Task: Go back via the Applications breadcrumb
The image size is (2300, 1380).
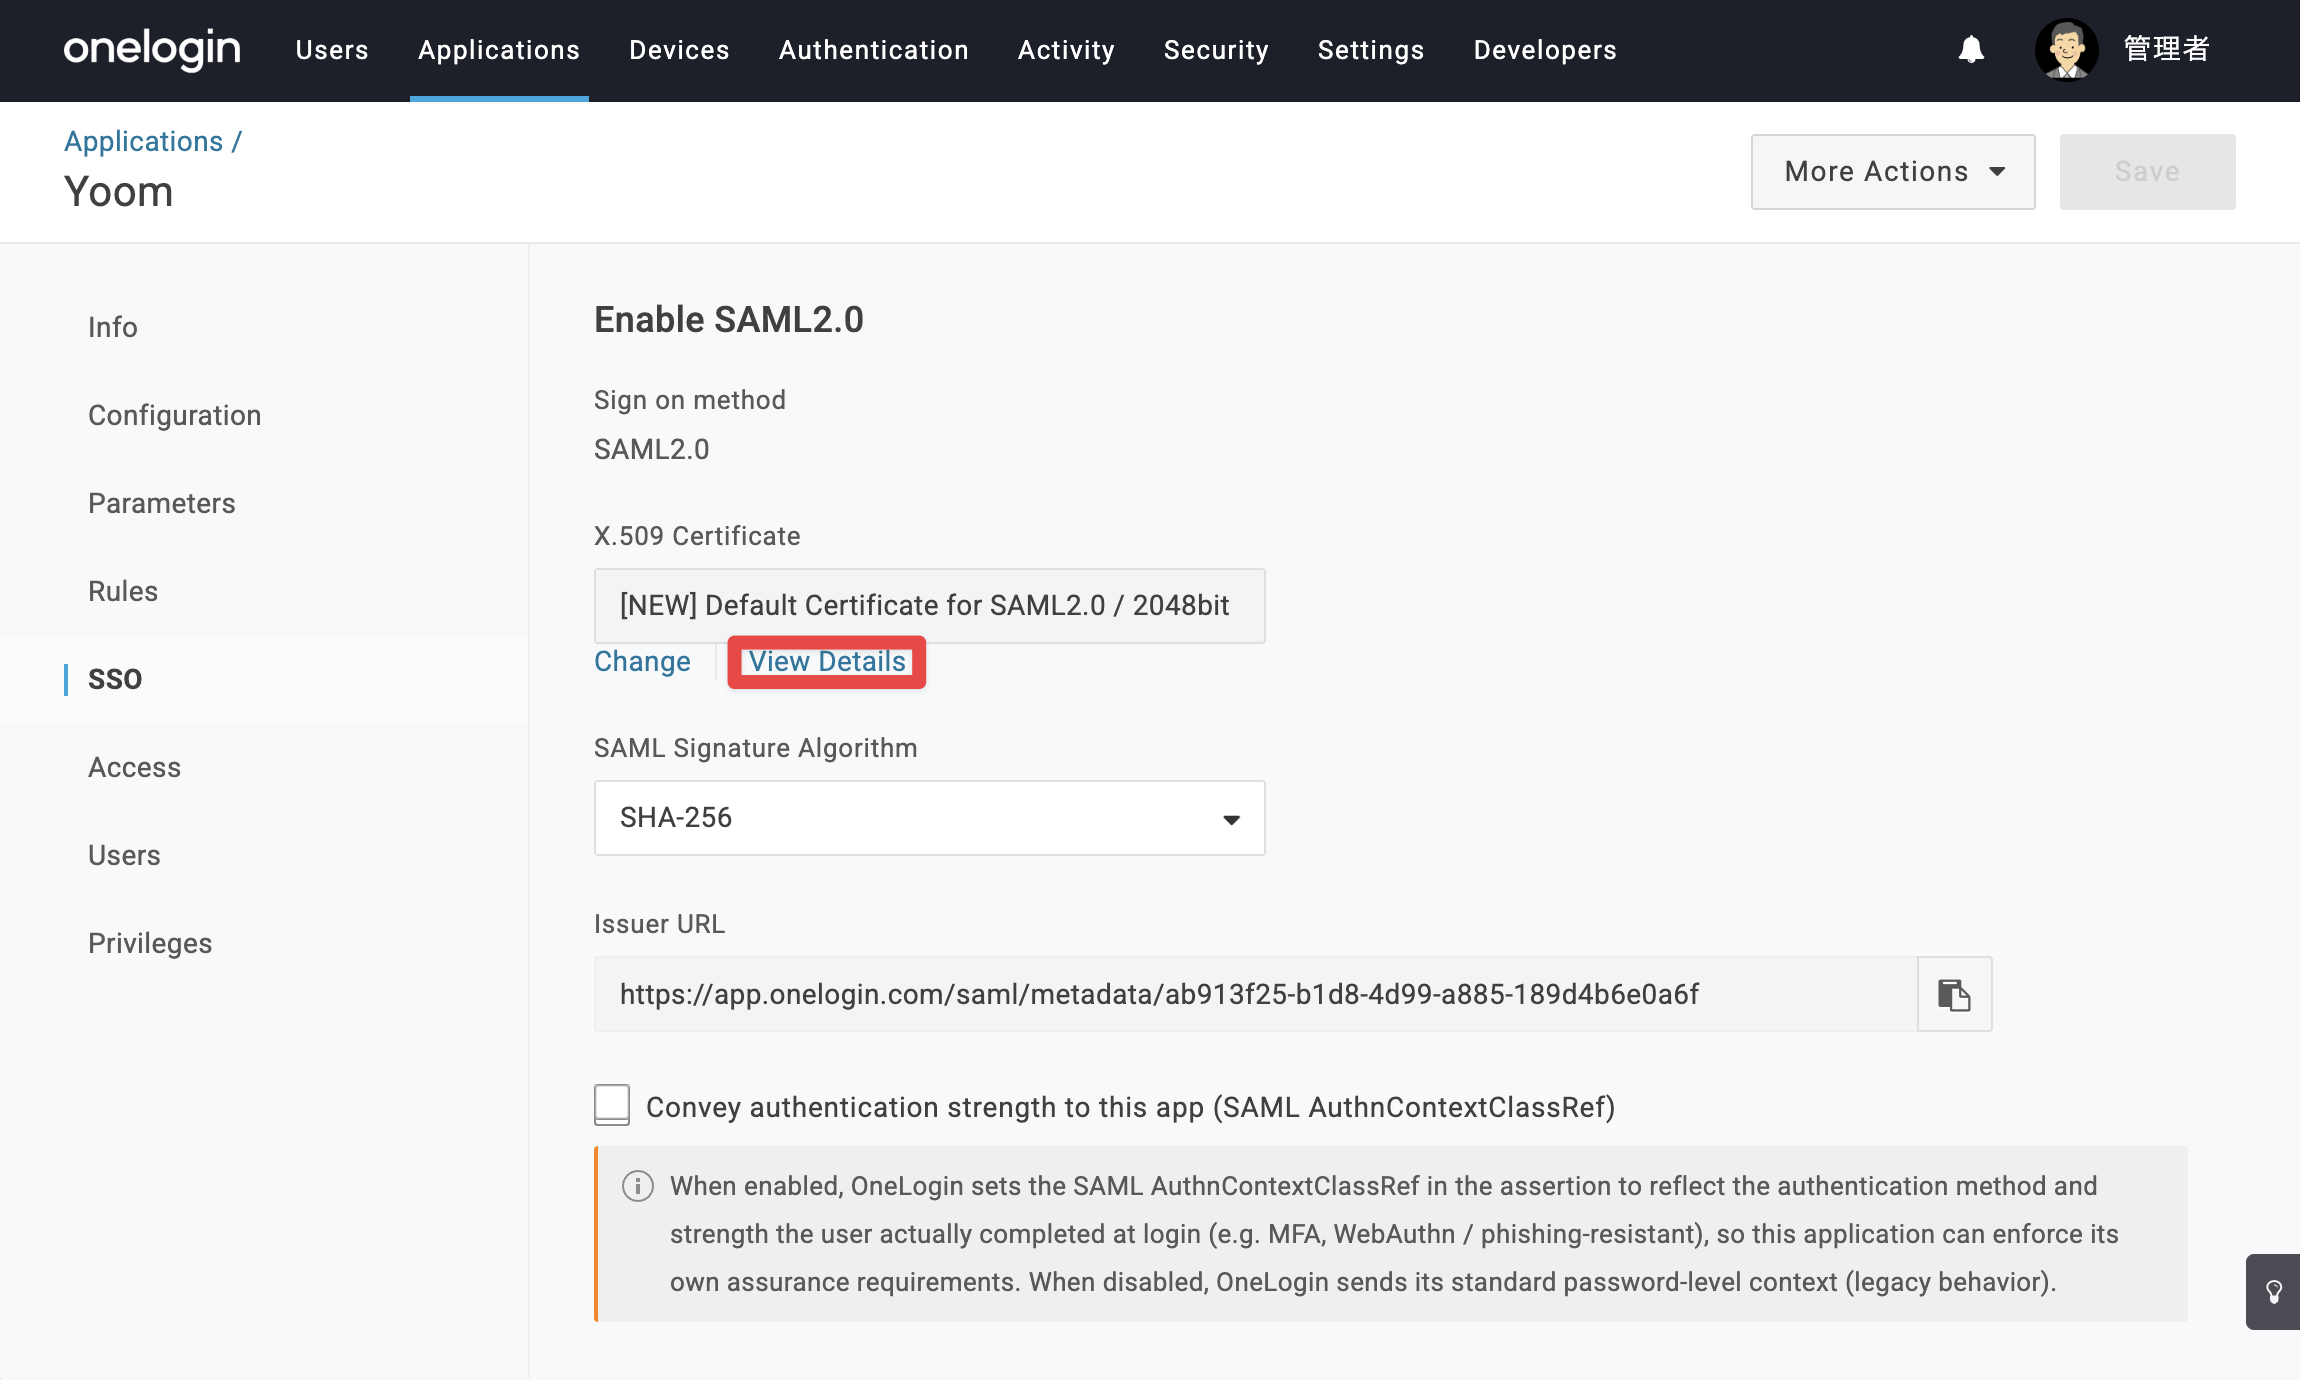Action: tap(144, 141)
